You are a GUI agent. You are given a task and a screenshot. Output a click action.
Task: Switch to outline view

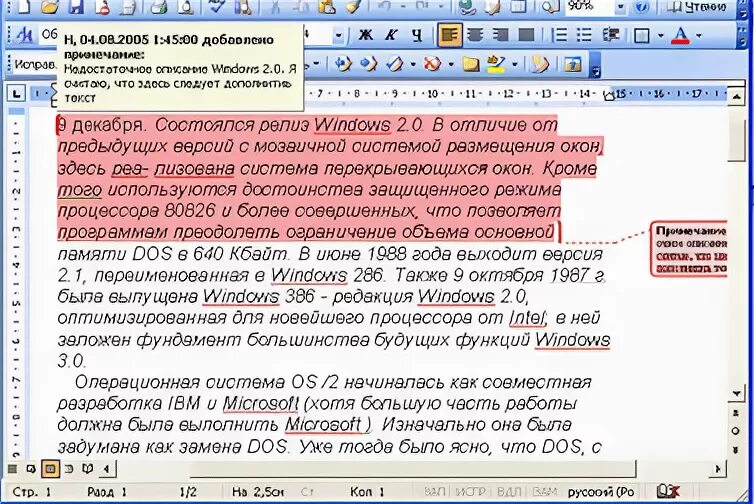coord(69,468)
